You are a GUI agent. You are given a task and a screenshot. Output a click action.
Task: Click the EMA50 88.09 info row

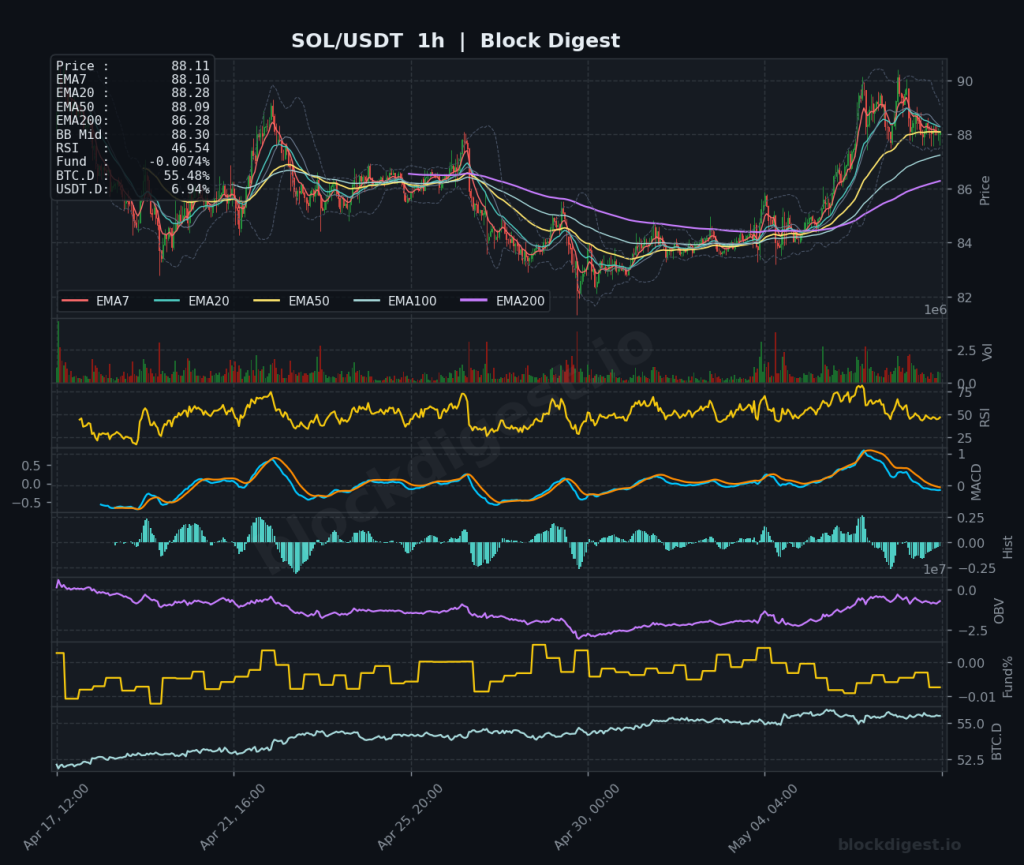point(133,107)
